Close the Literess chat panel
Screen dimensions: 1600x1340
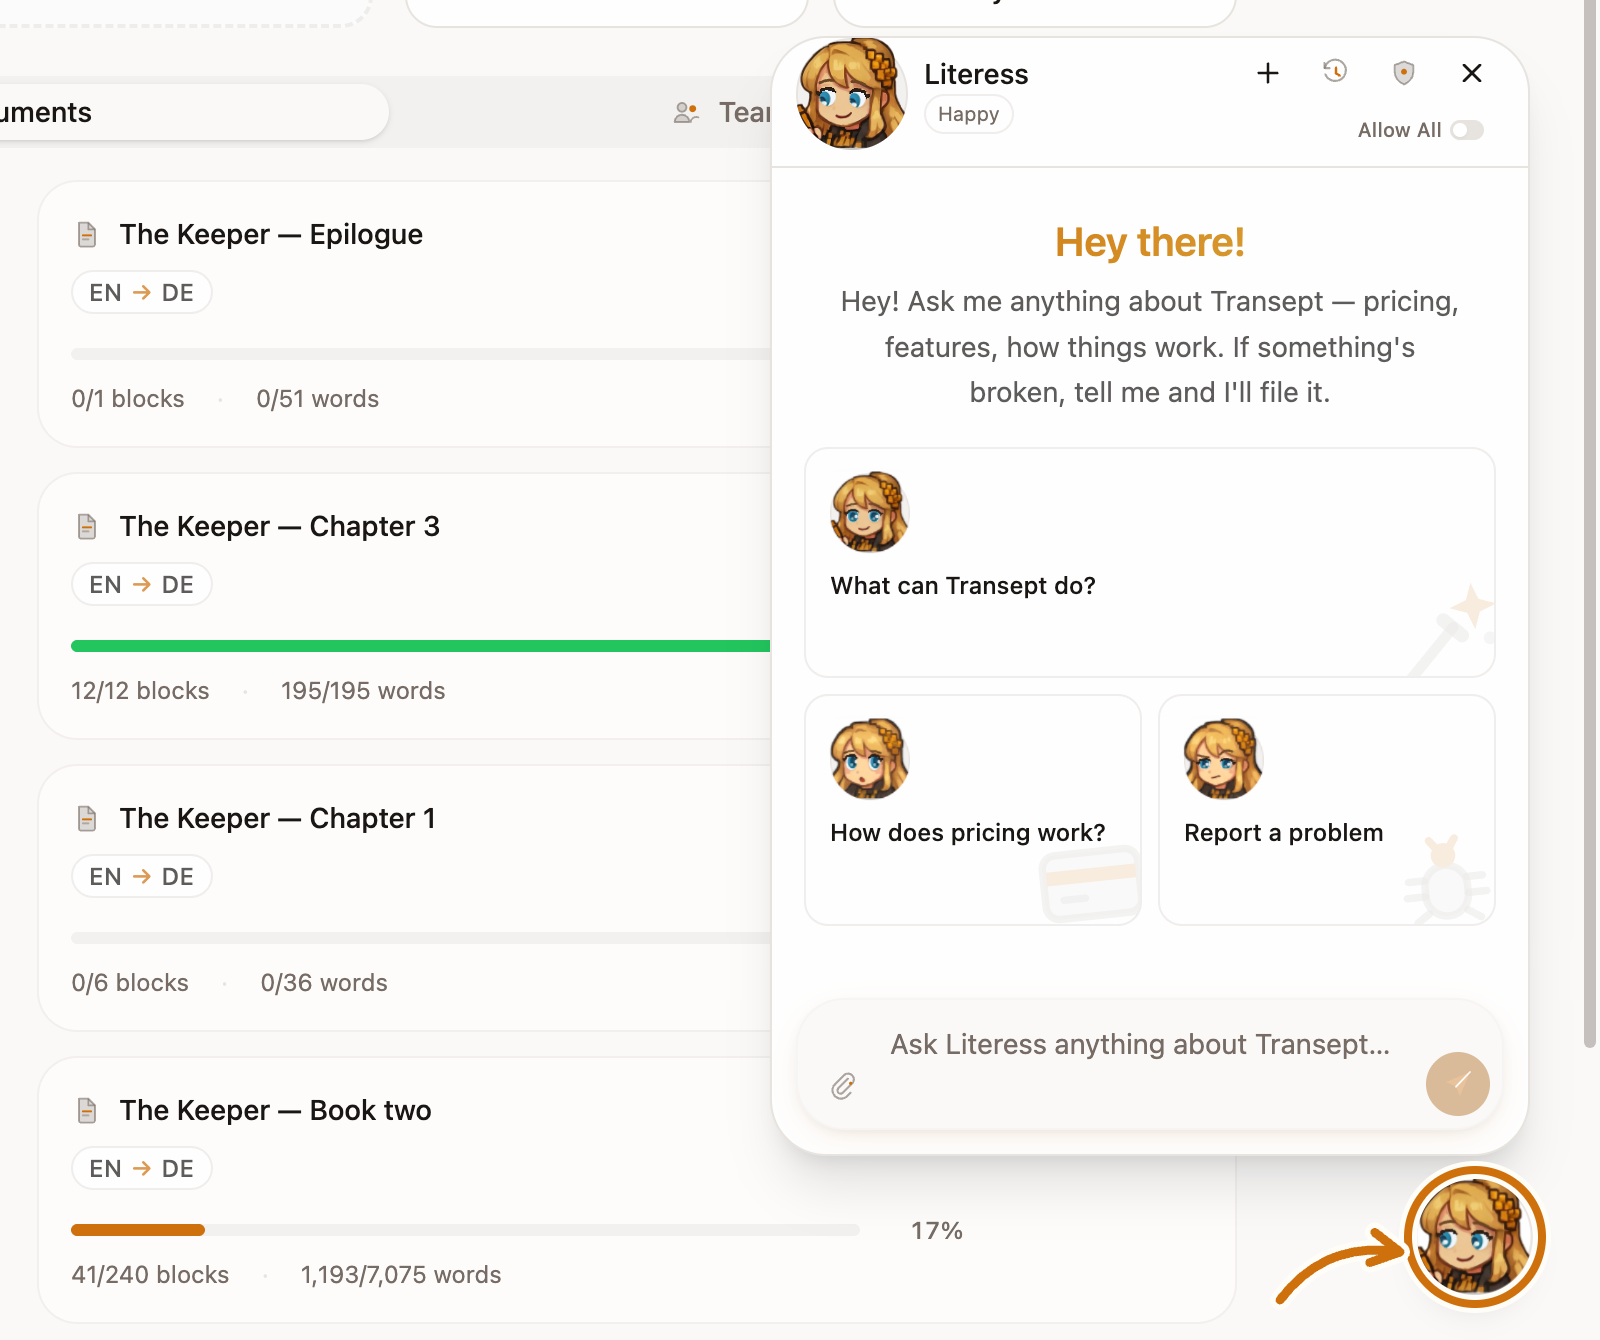pos(1471,73)
